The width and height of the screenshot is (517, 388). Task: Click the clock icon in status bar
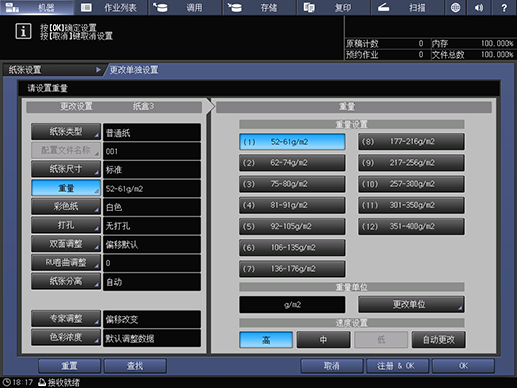pyautogui.click(x=7, y=382)
